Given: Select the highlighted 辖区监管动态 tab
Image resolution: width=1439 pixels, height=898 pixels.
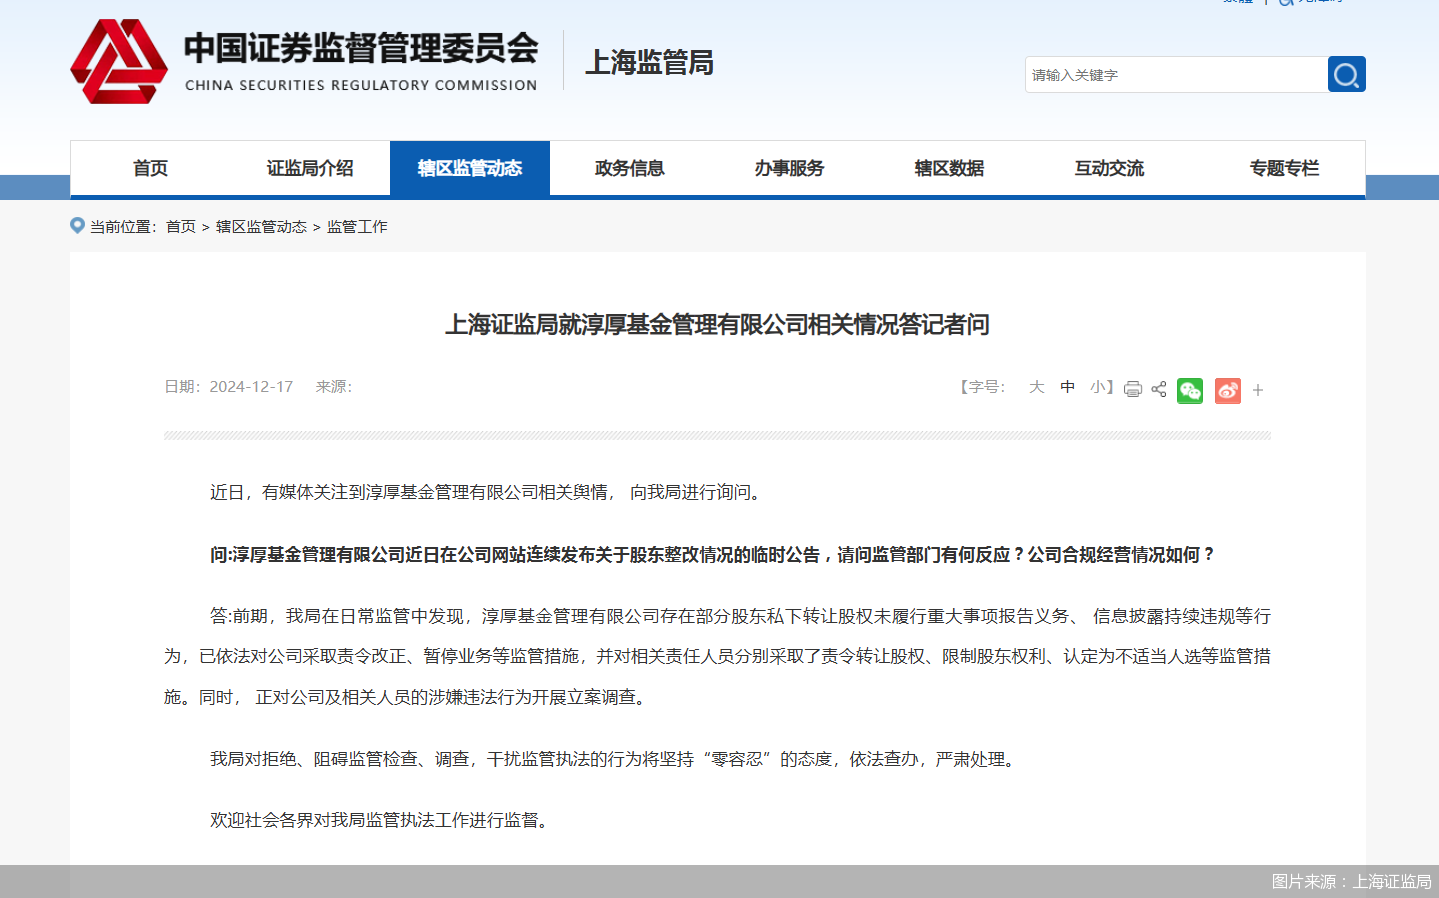Looking at the screenshot, I should pyautogui.click(x=469, y=168).
